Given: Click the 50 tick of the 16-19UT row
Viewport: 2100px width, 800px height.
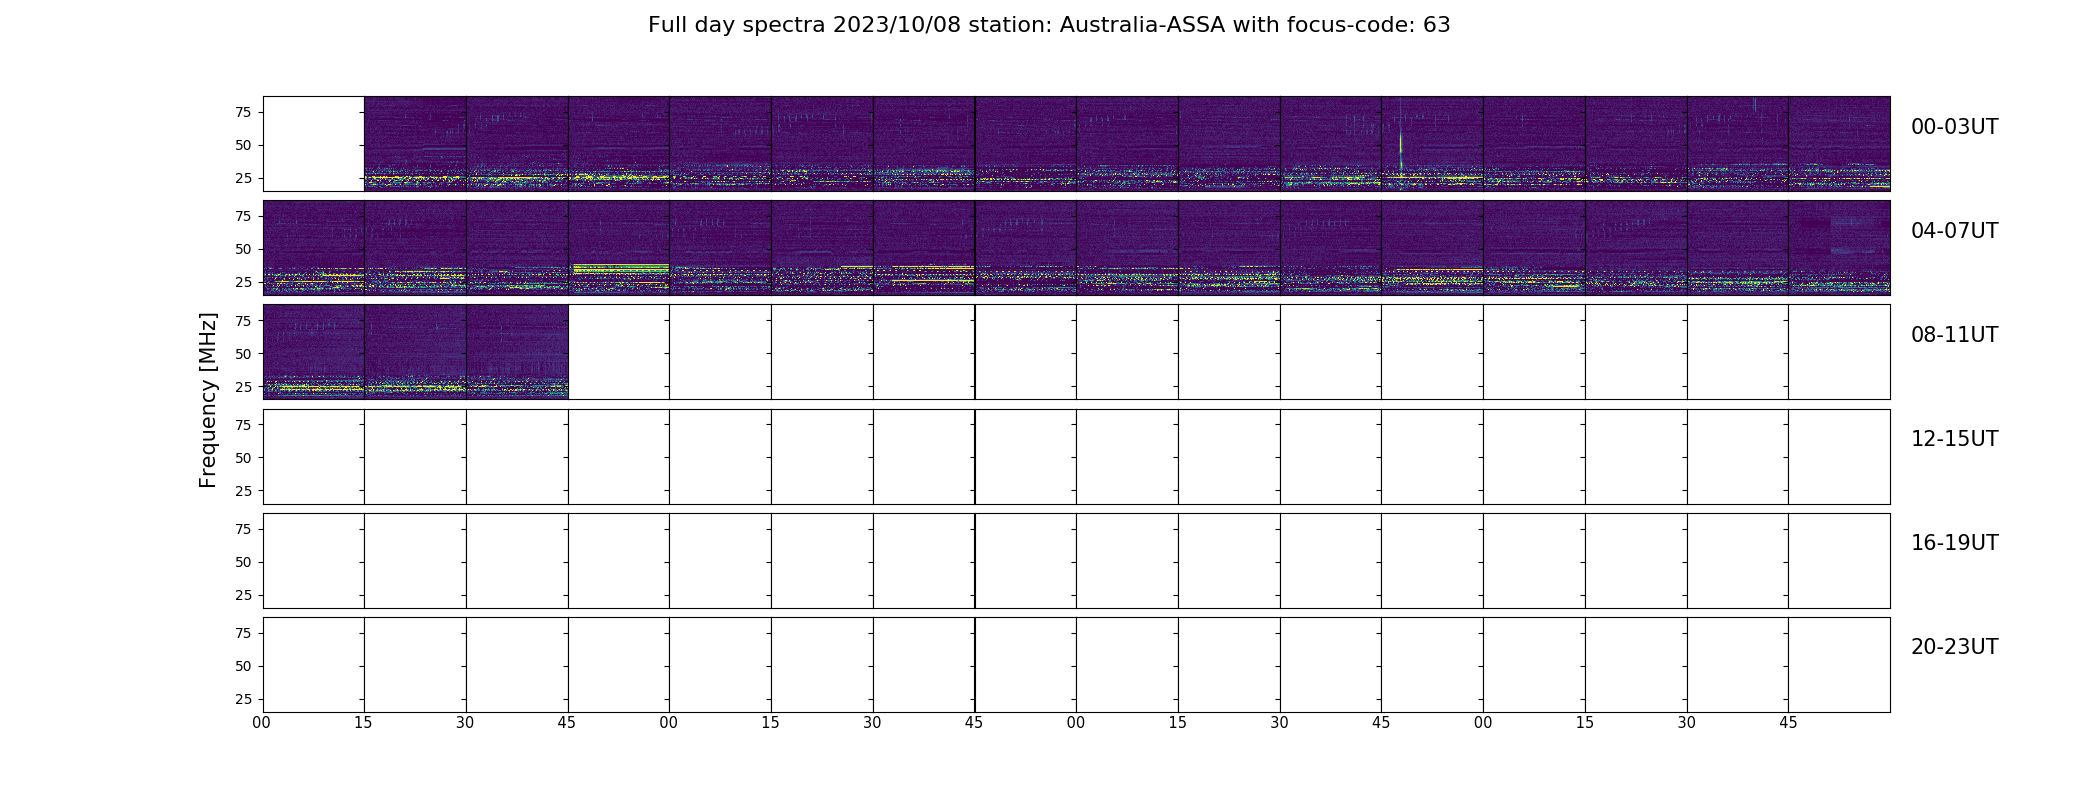Looking at the screenshot, I should pos(243,562).
